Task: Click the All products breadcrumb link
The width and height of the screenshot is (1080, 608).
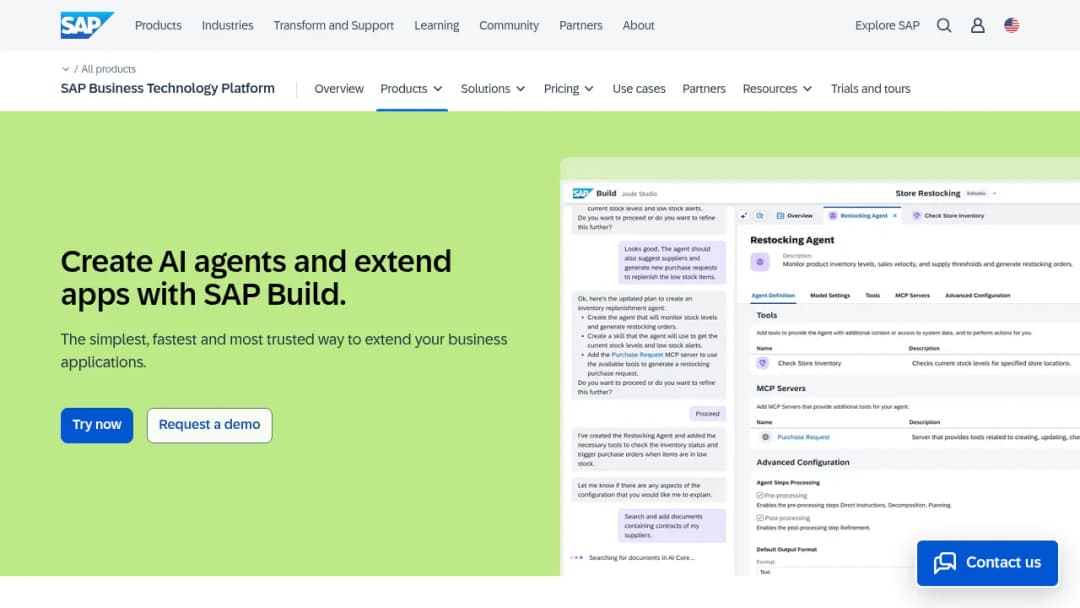Action: [108, 69]
